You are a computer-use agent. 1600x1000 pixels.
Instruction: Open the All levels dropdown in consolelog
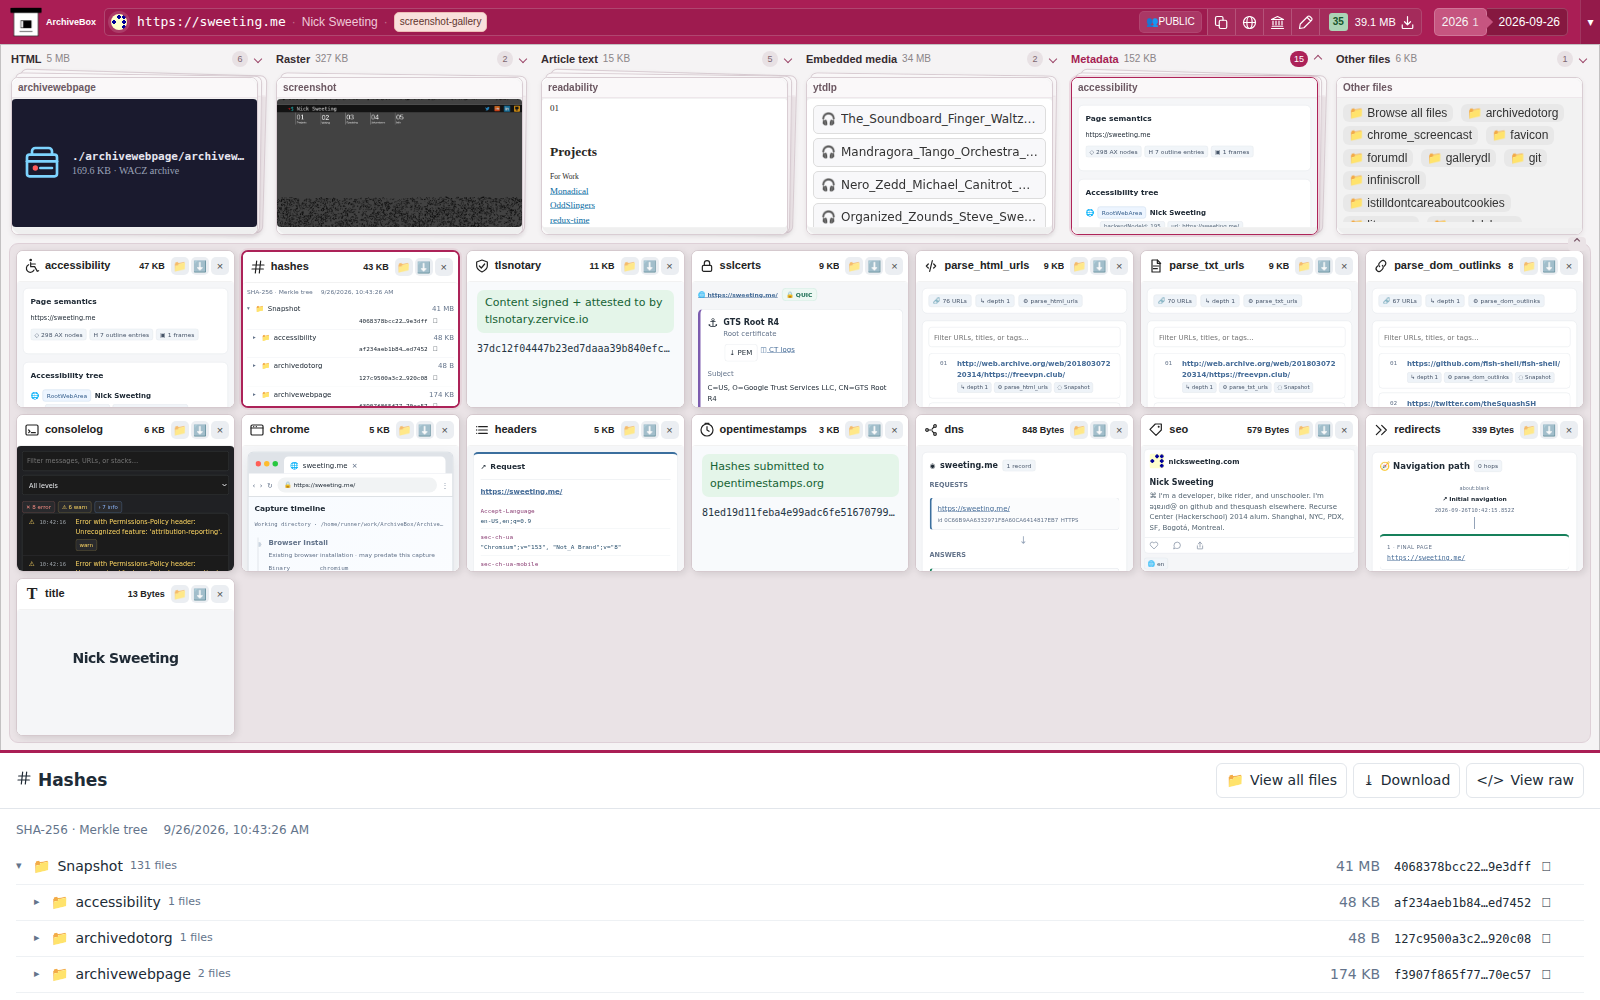(126, 485)
